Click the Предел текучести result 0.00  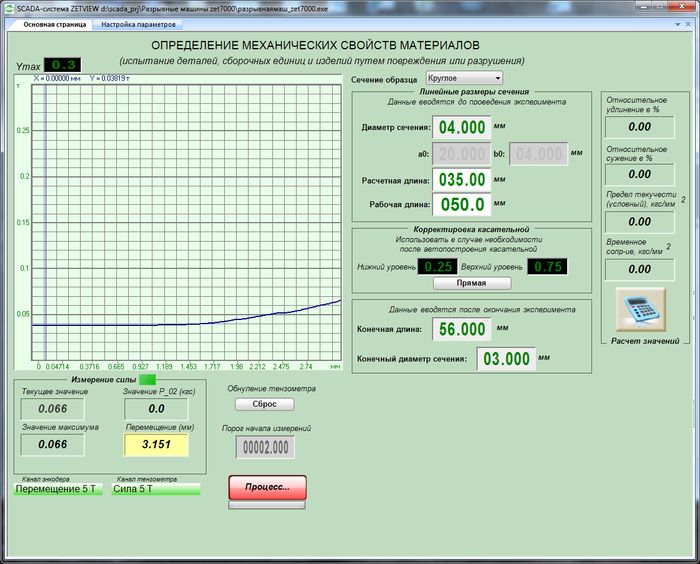click(x=639, y=221)
